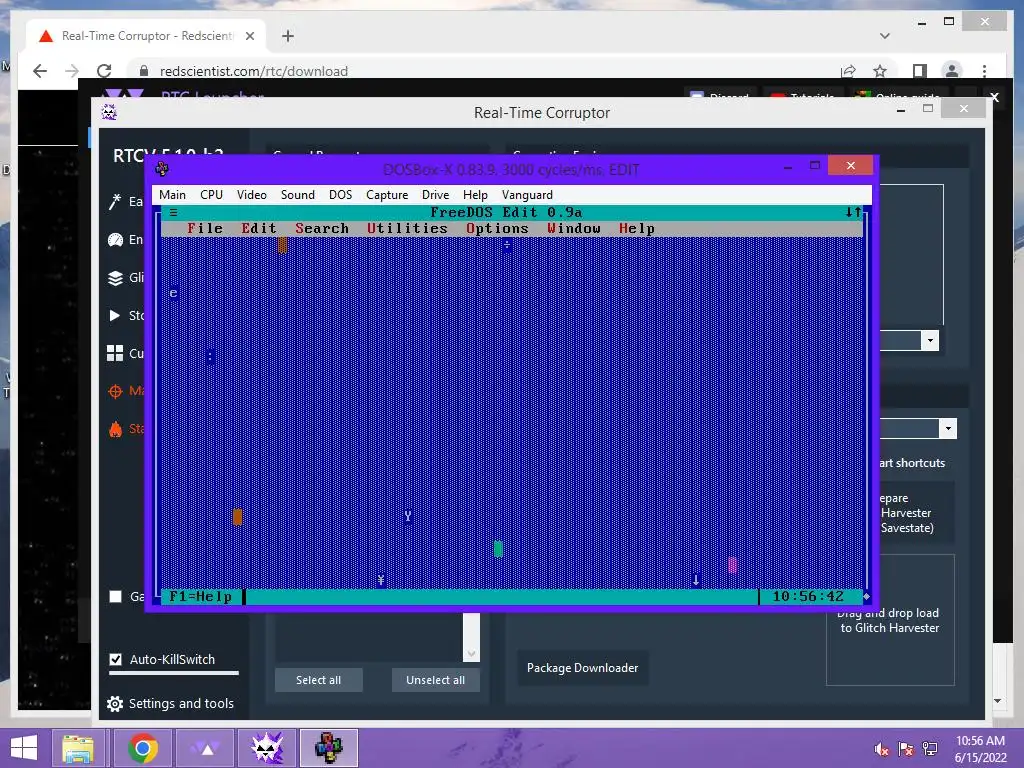This screenshot has width=1024, height=768.
Task: Open the Sound menu in DOSBox-X
Action: tap(298, 195)
